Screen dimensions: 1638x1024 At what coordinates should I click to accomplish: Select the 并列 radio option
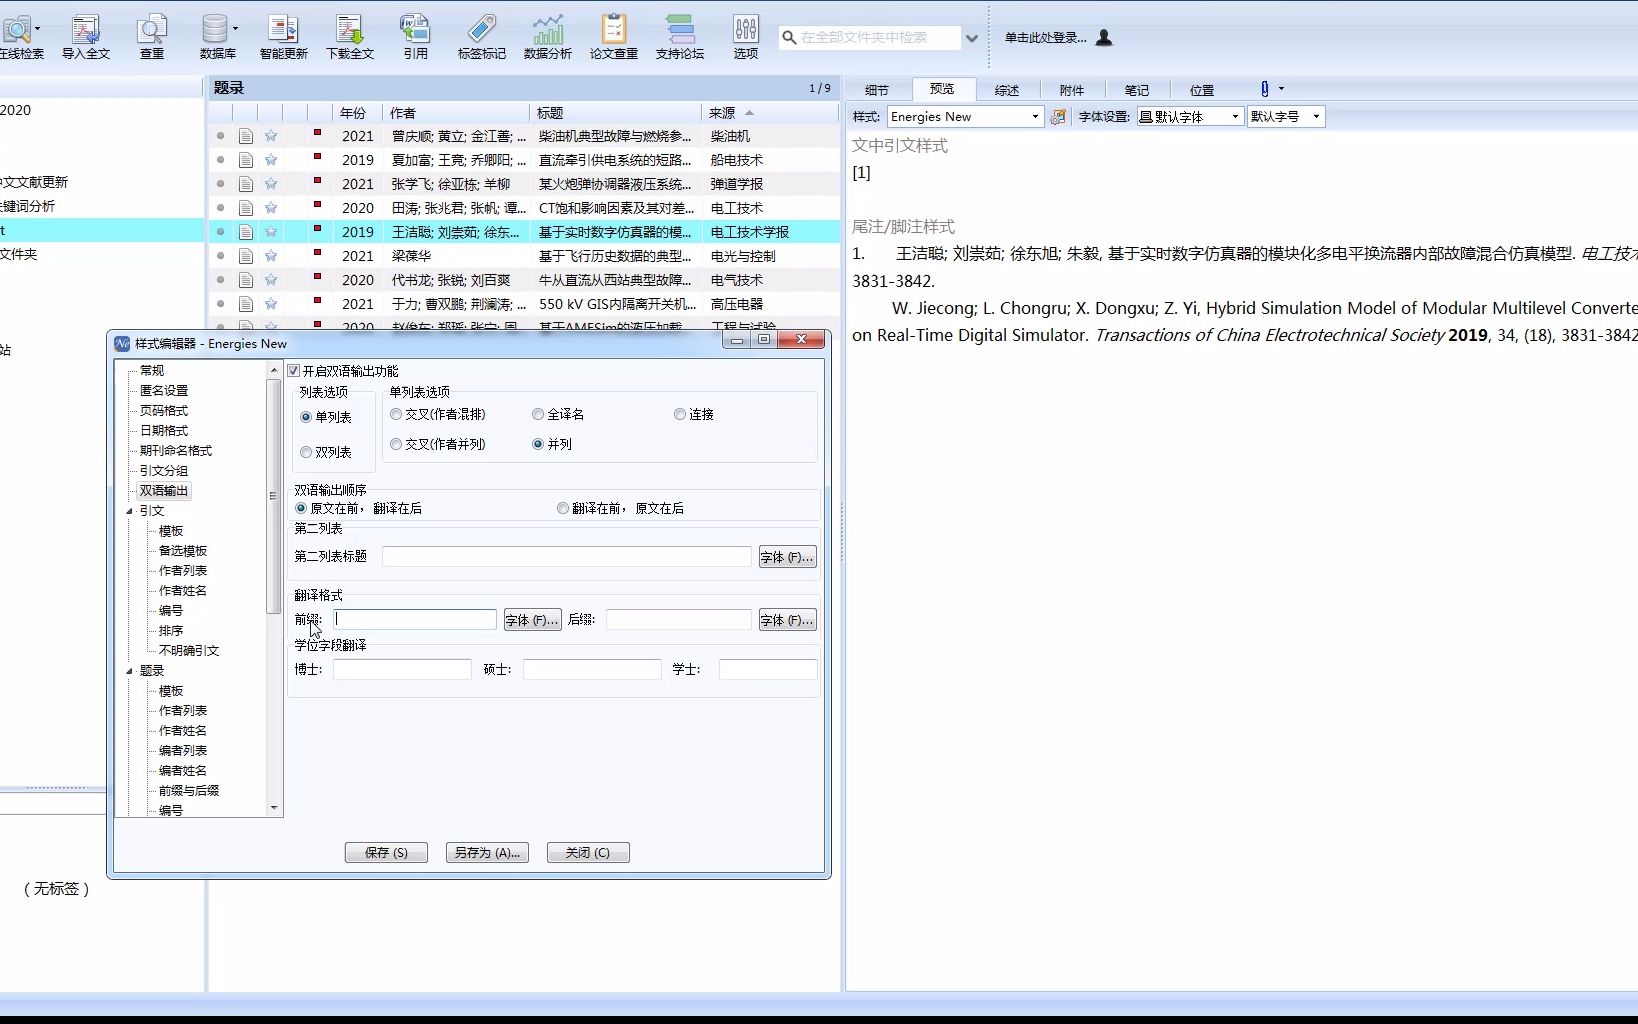click(x=538, y=444)
